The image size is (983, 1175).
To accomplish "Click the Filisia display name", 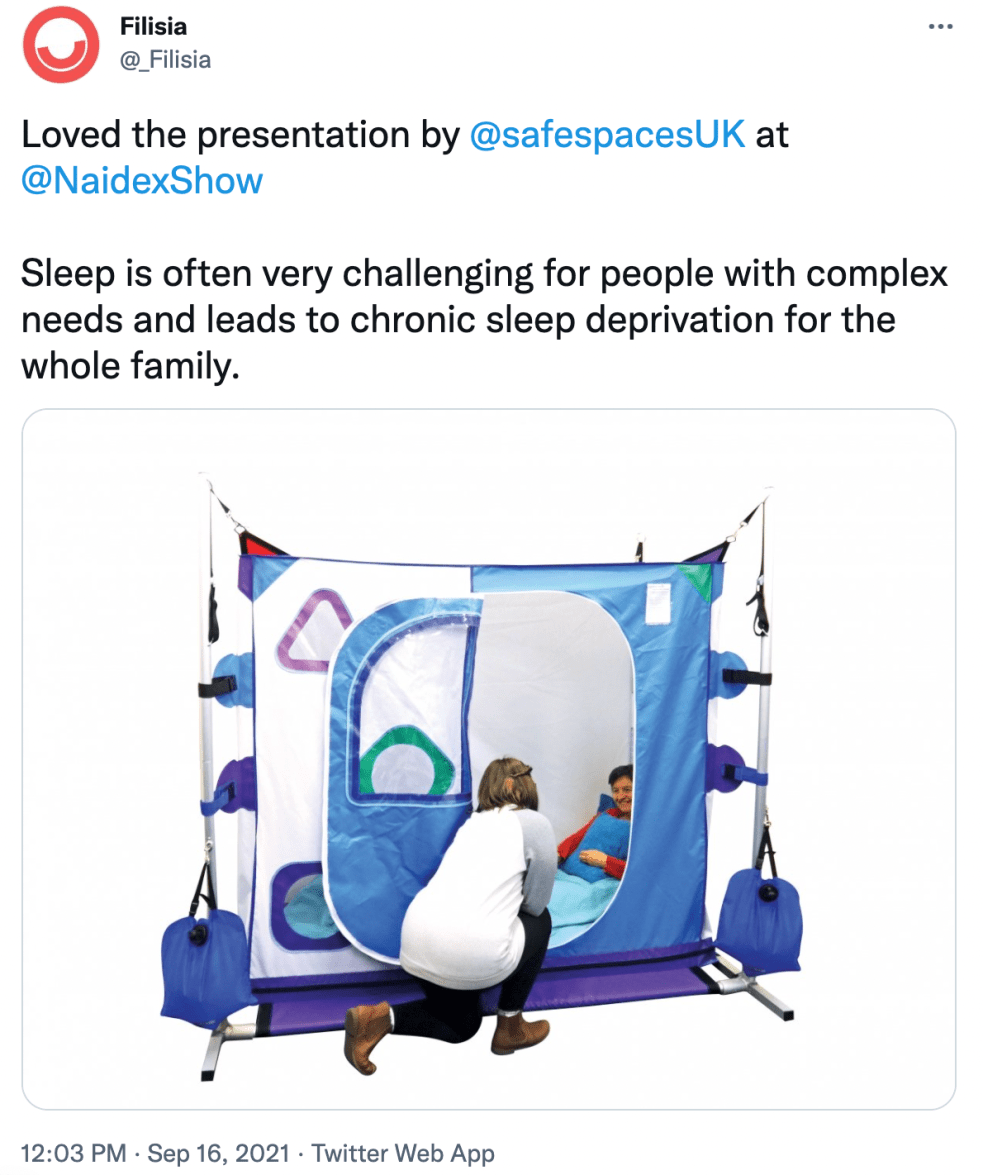I will tap(153, 26).
